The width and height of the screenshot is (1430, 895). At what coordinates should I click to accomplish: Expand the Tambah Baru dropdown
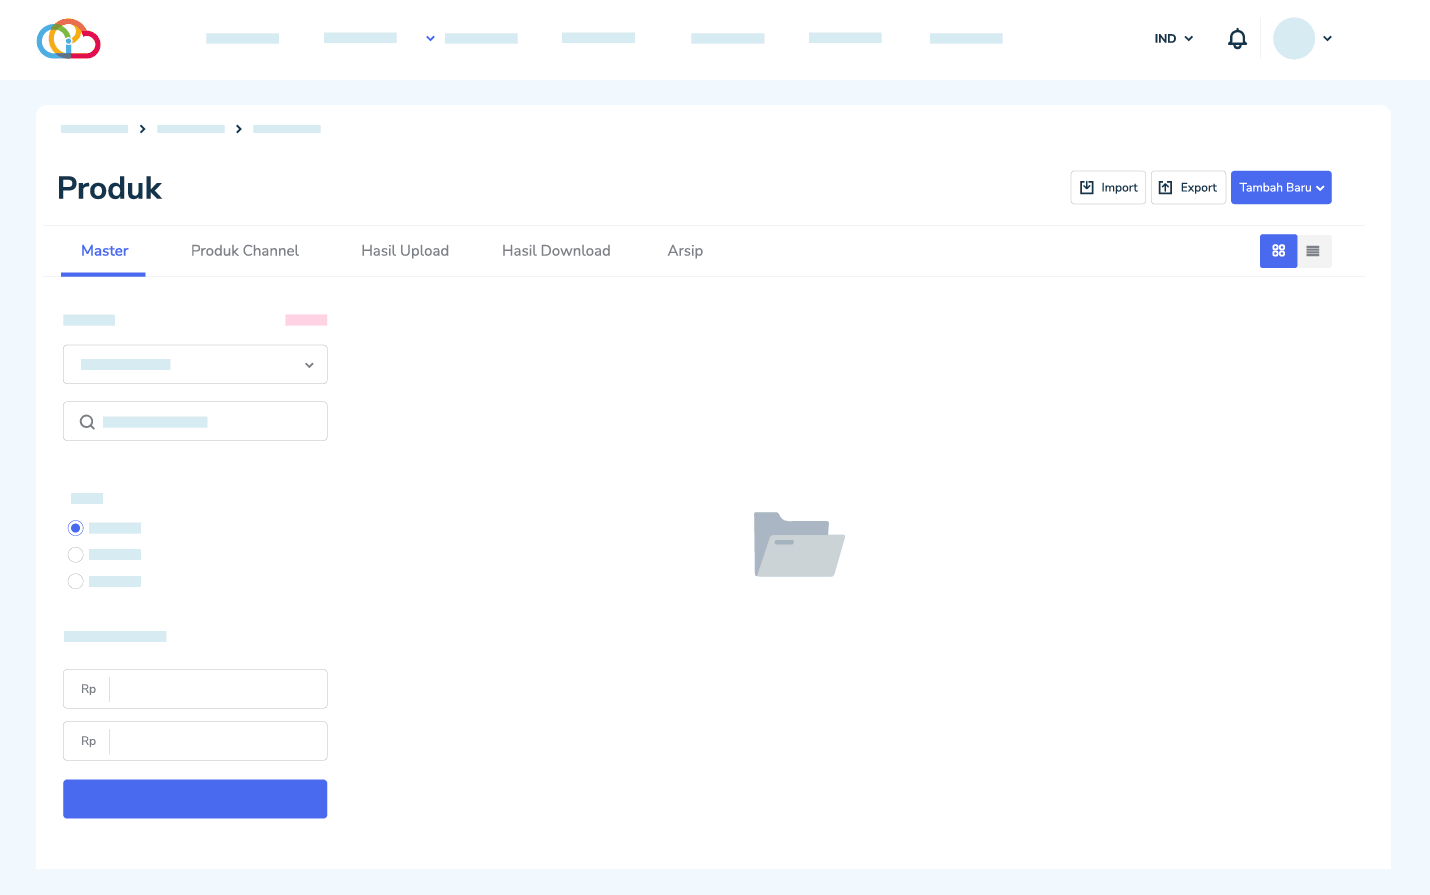click(x=1280, y=188)
